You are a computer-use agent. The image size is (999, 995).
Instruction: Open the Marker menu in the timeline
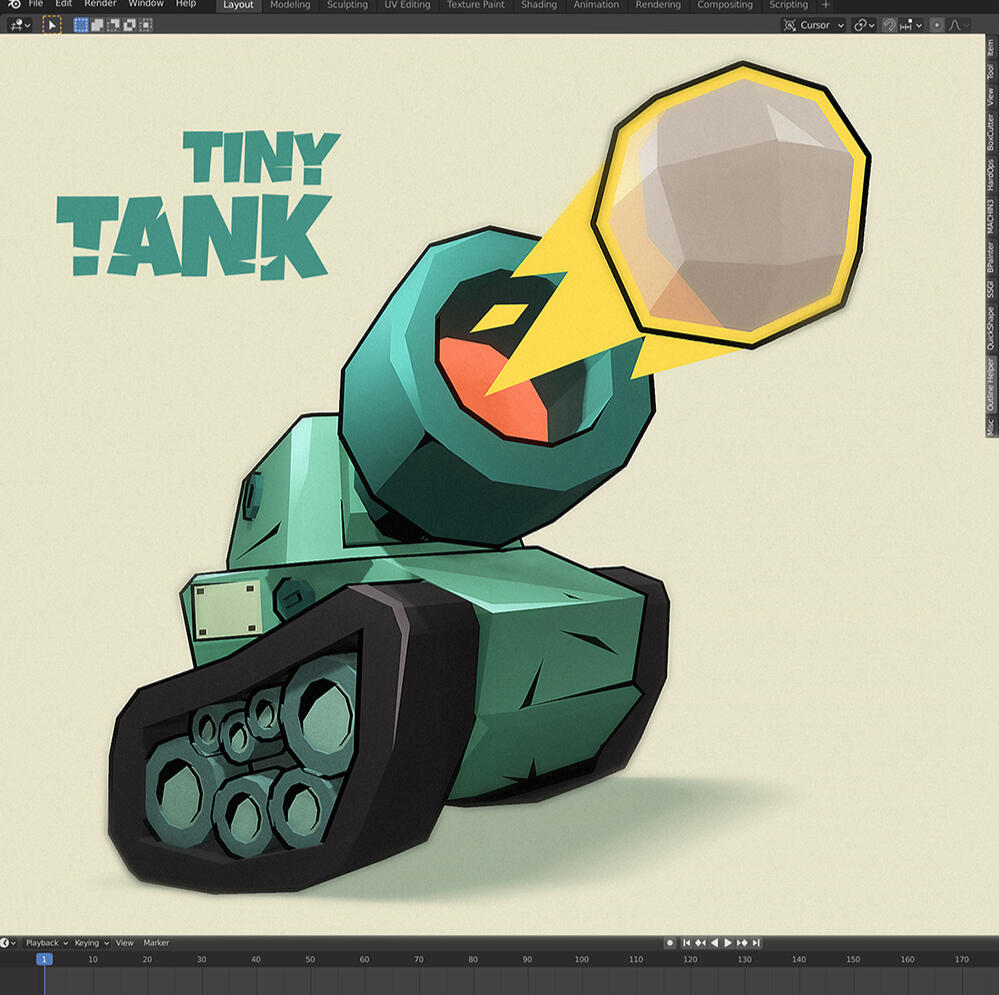coord(156,943)
